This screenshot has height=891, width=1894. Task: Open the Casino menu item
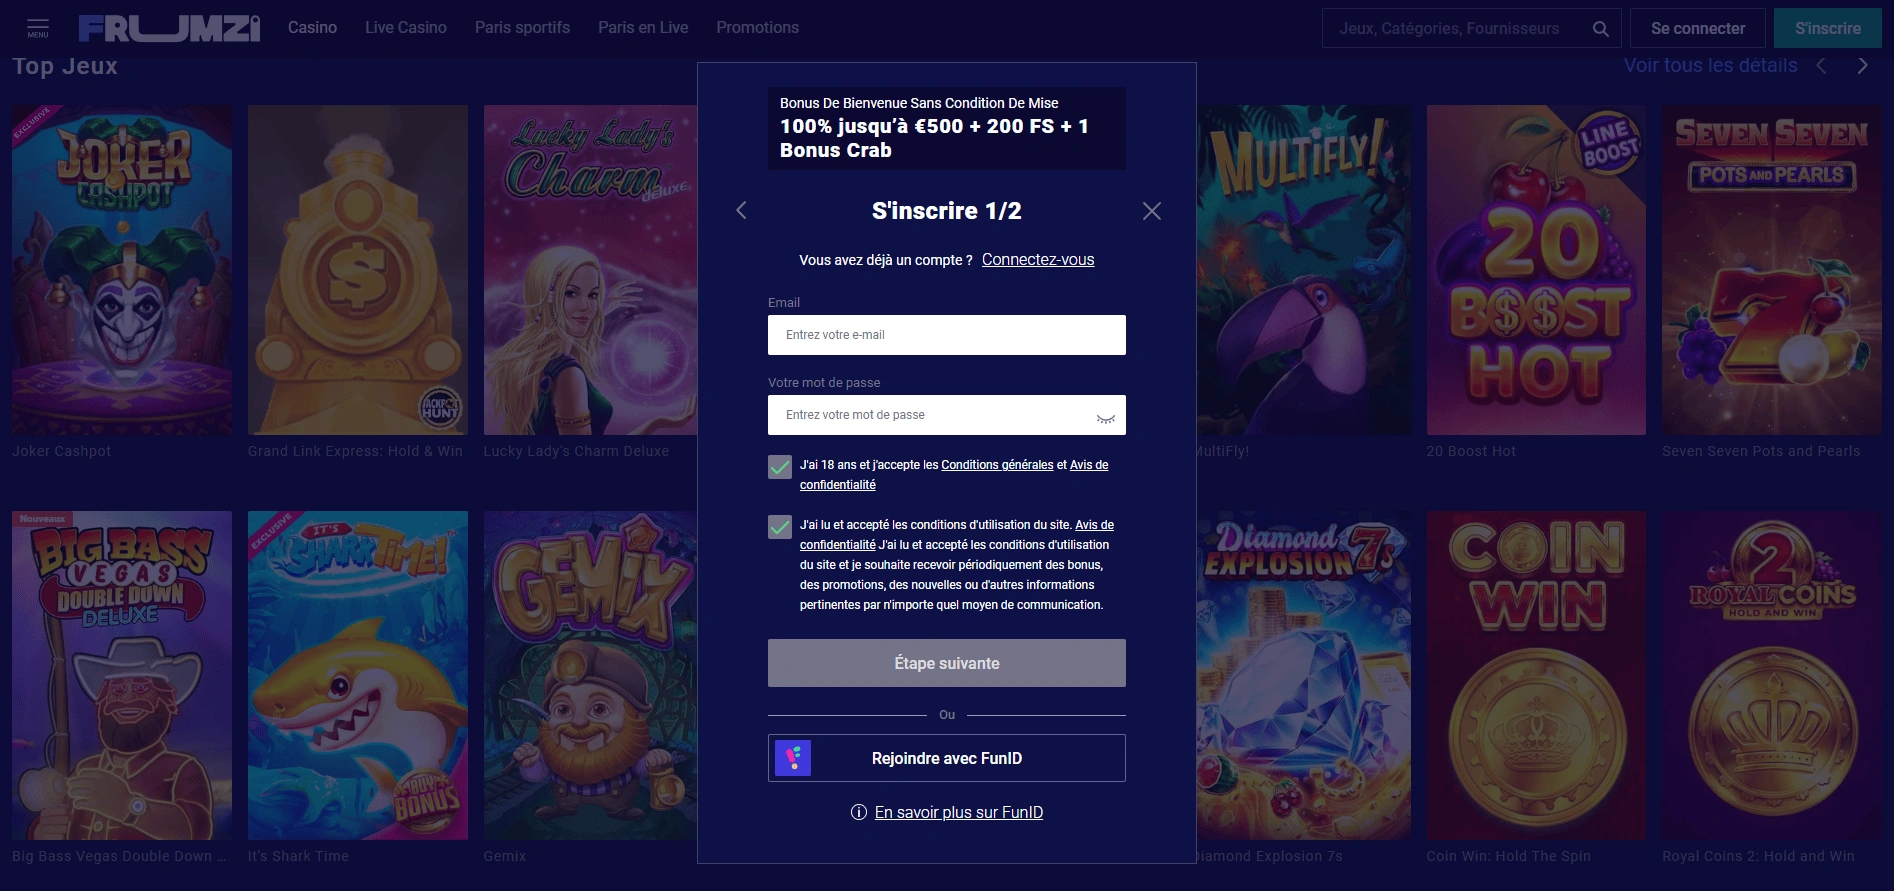[x=312, y=28]
